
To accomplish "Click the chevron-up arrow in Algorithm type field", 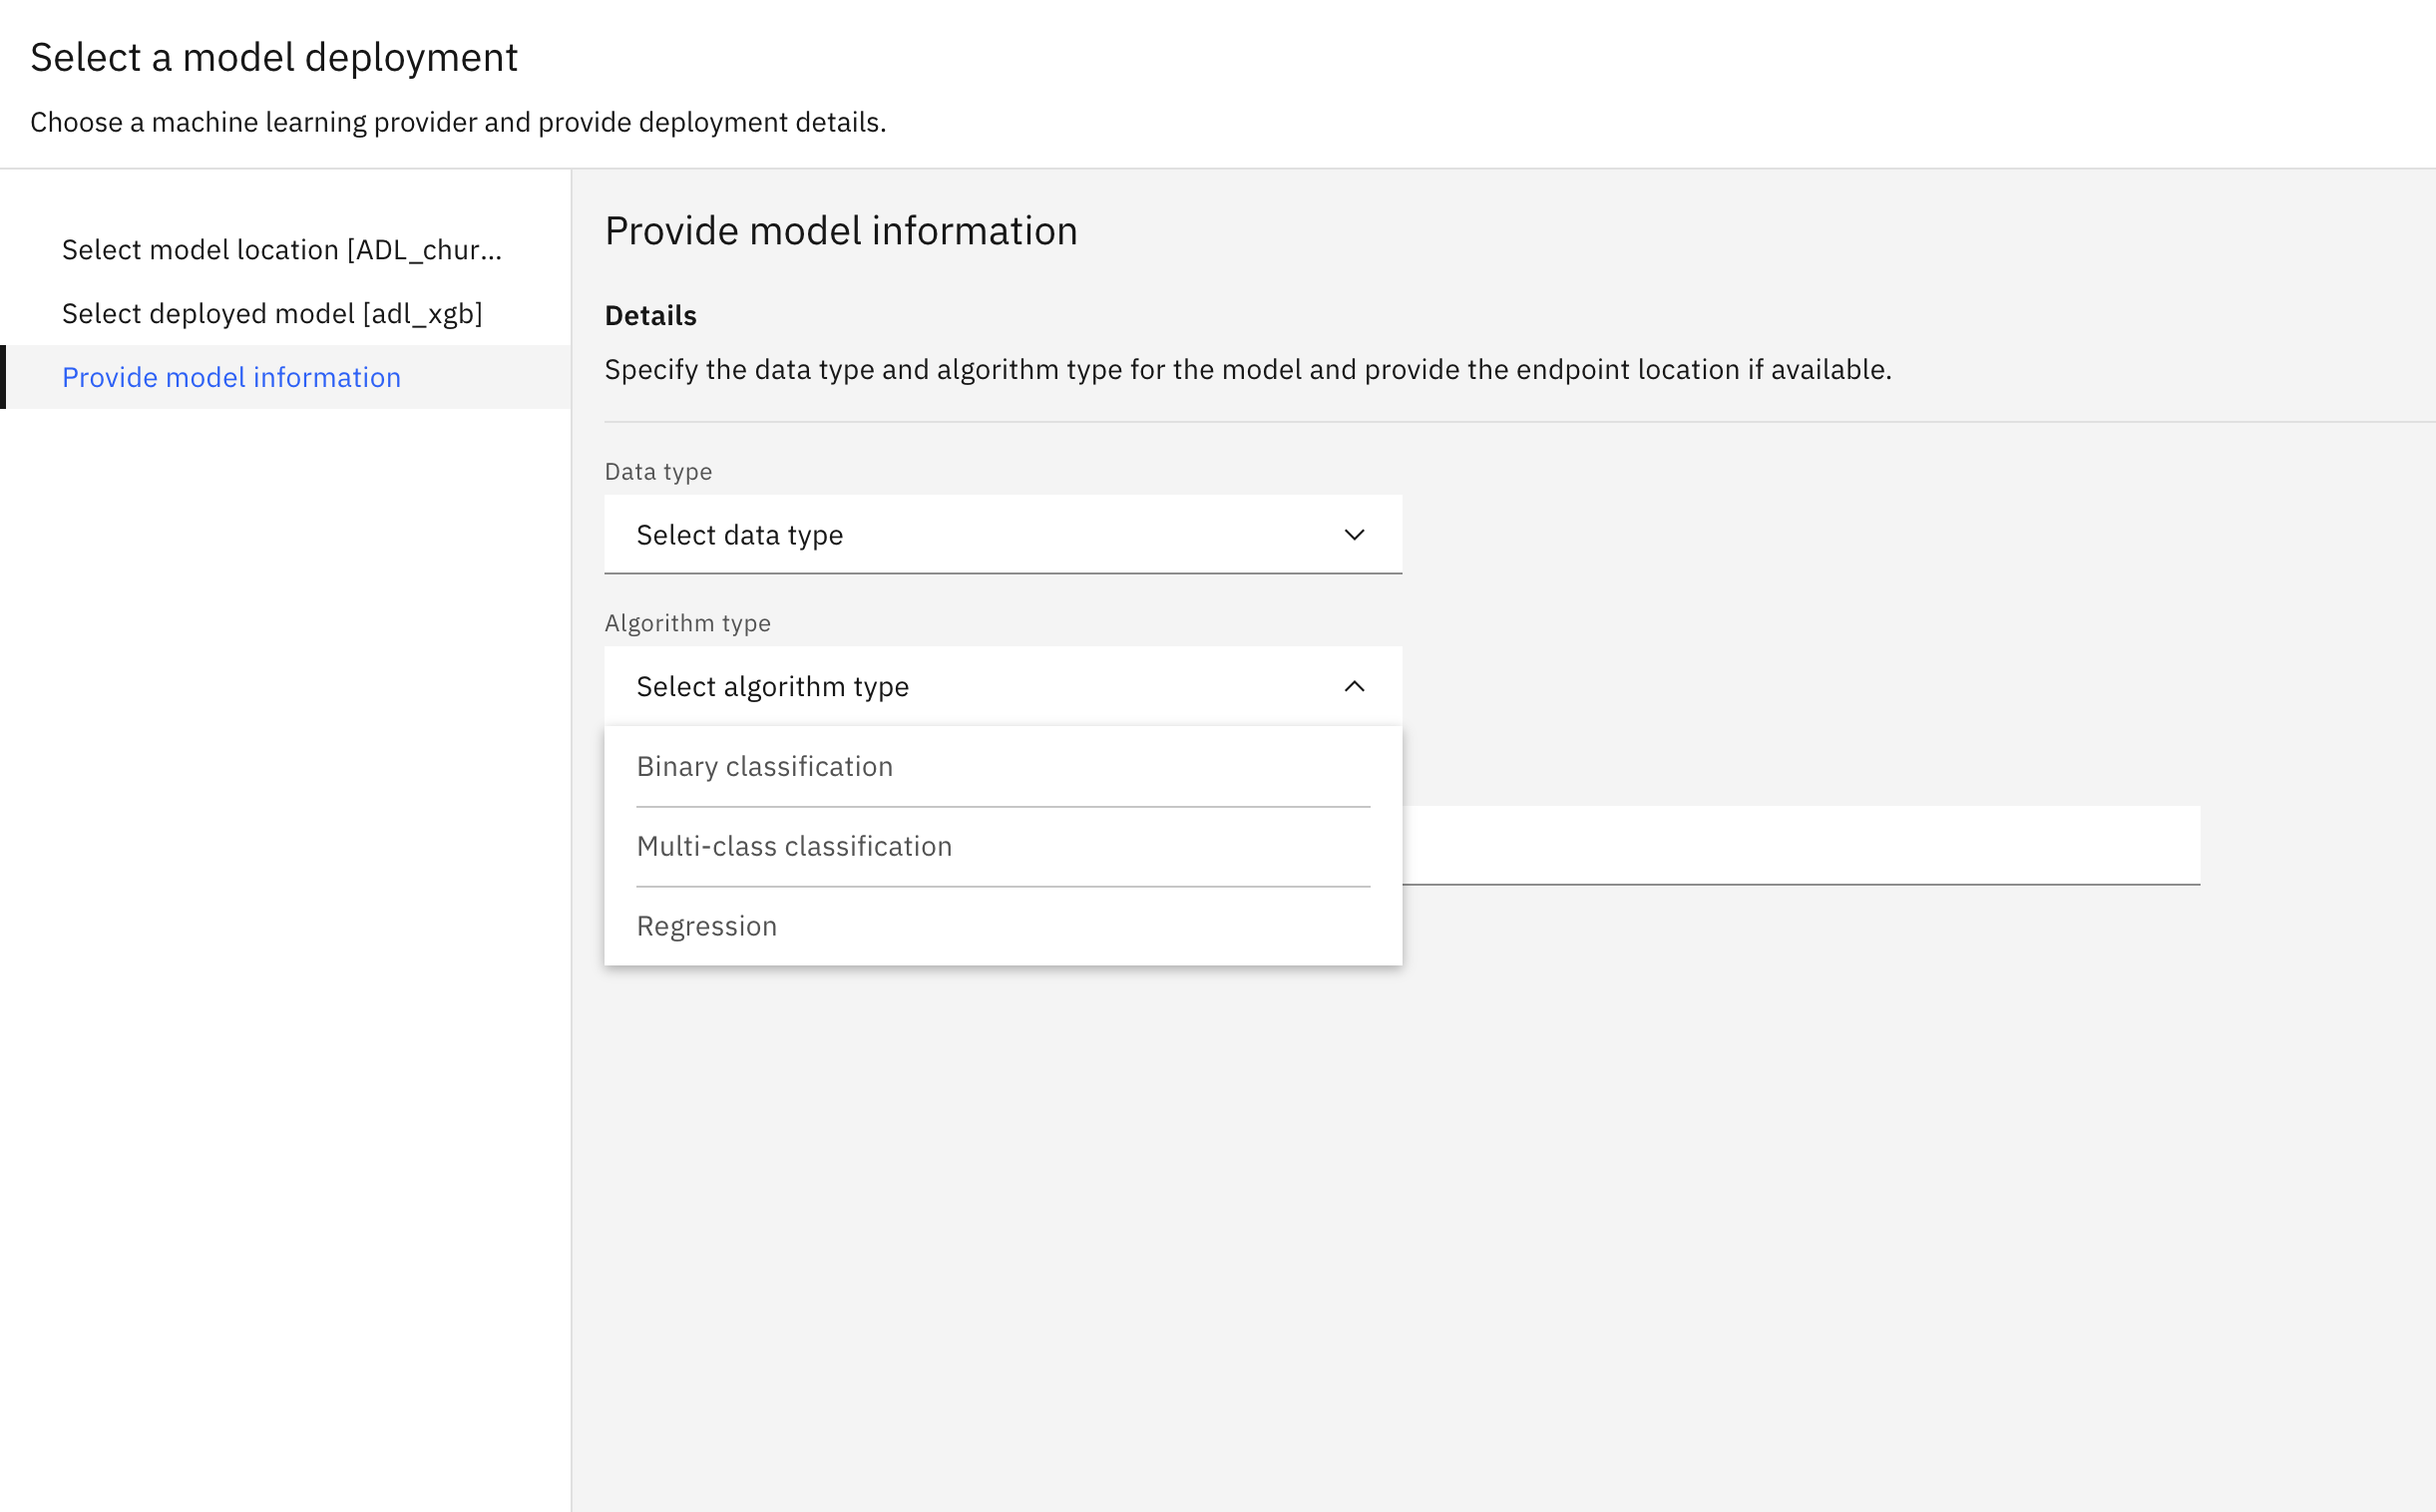I will click(1354, 686).
